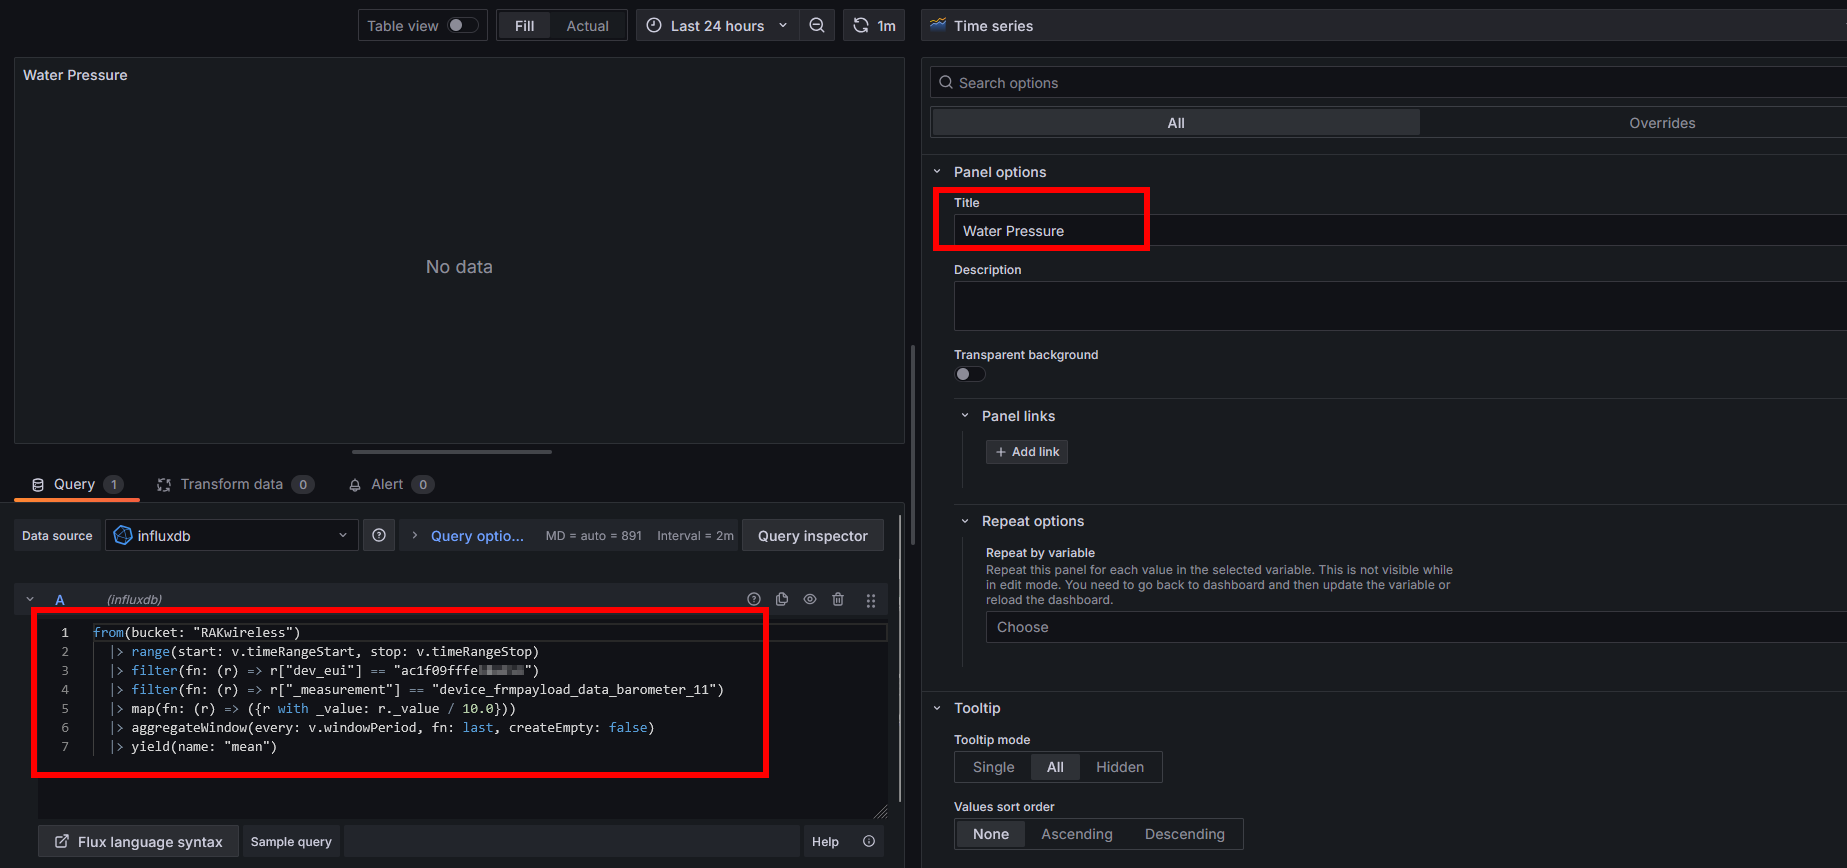Toggle the Table view switch
Image resolution: width=1847 pixels, height=868 pixels.
(462, 25)
